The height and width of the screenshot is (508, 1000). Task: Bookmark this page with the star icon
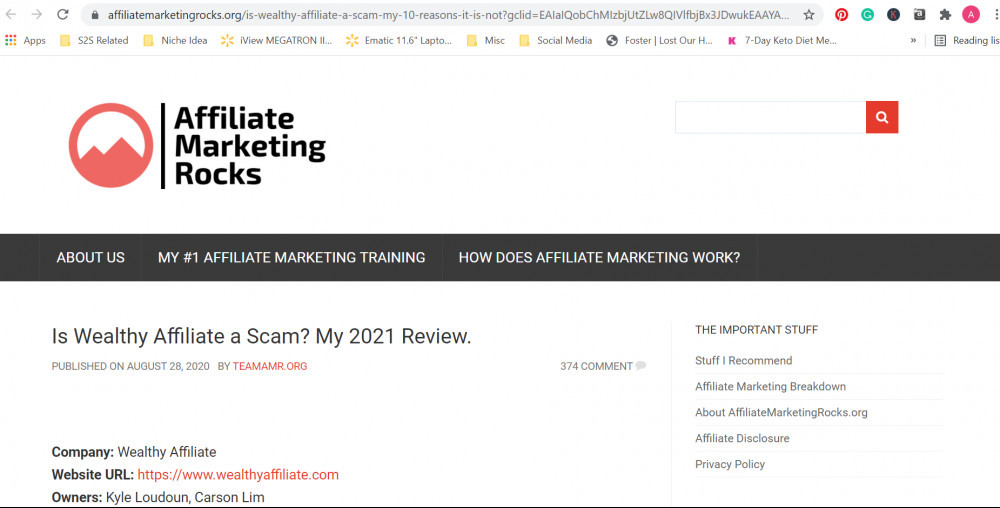pyautogui.click(x=809, y=15)
